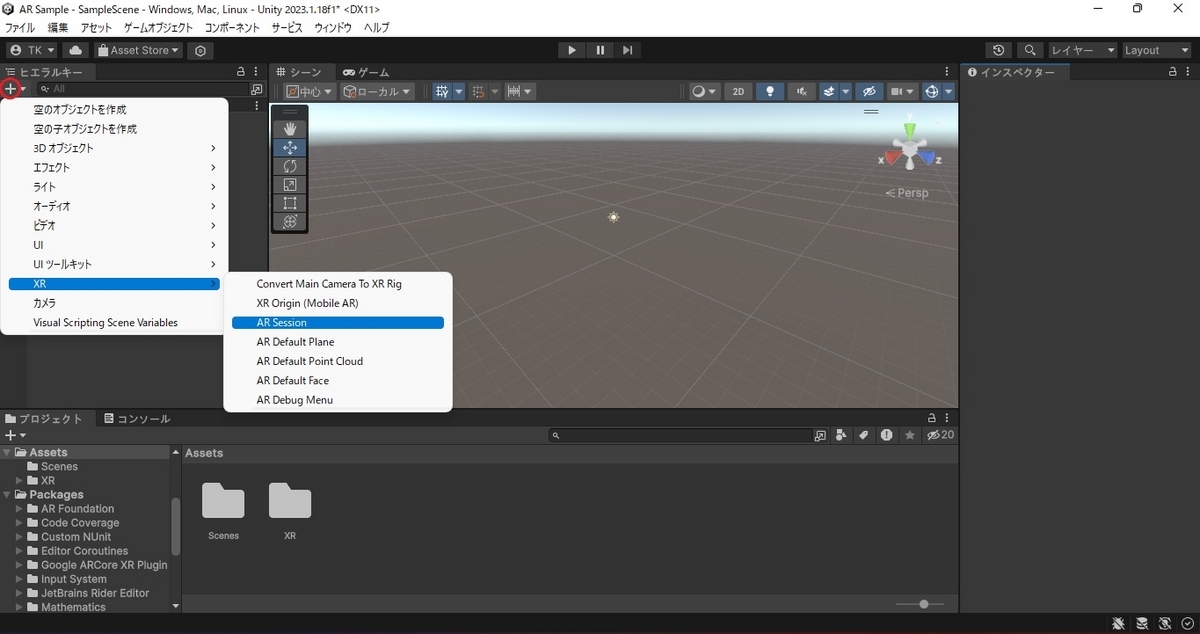The image size is (1200, 634).
Task: Open the Undo History clock icon
Action: click(999, 50)
